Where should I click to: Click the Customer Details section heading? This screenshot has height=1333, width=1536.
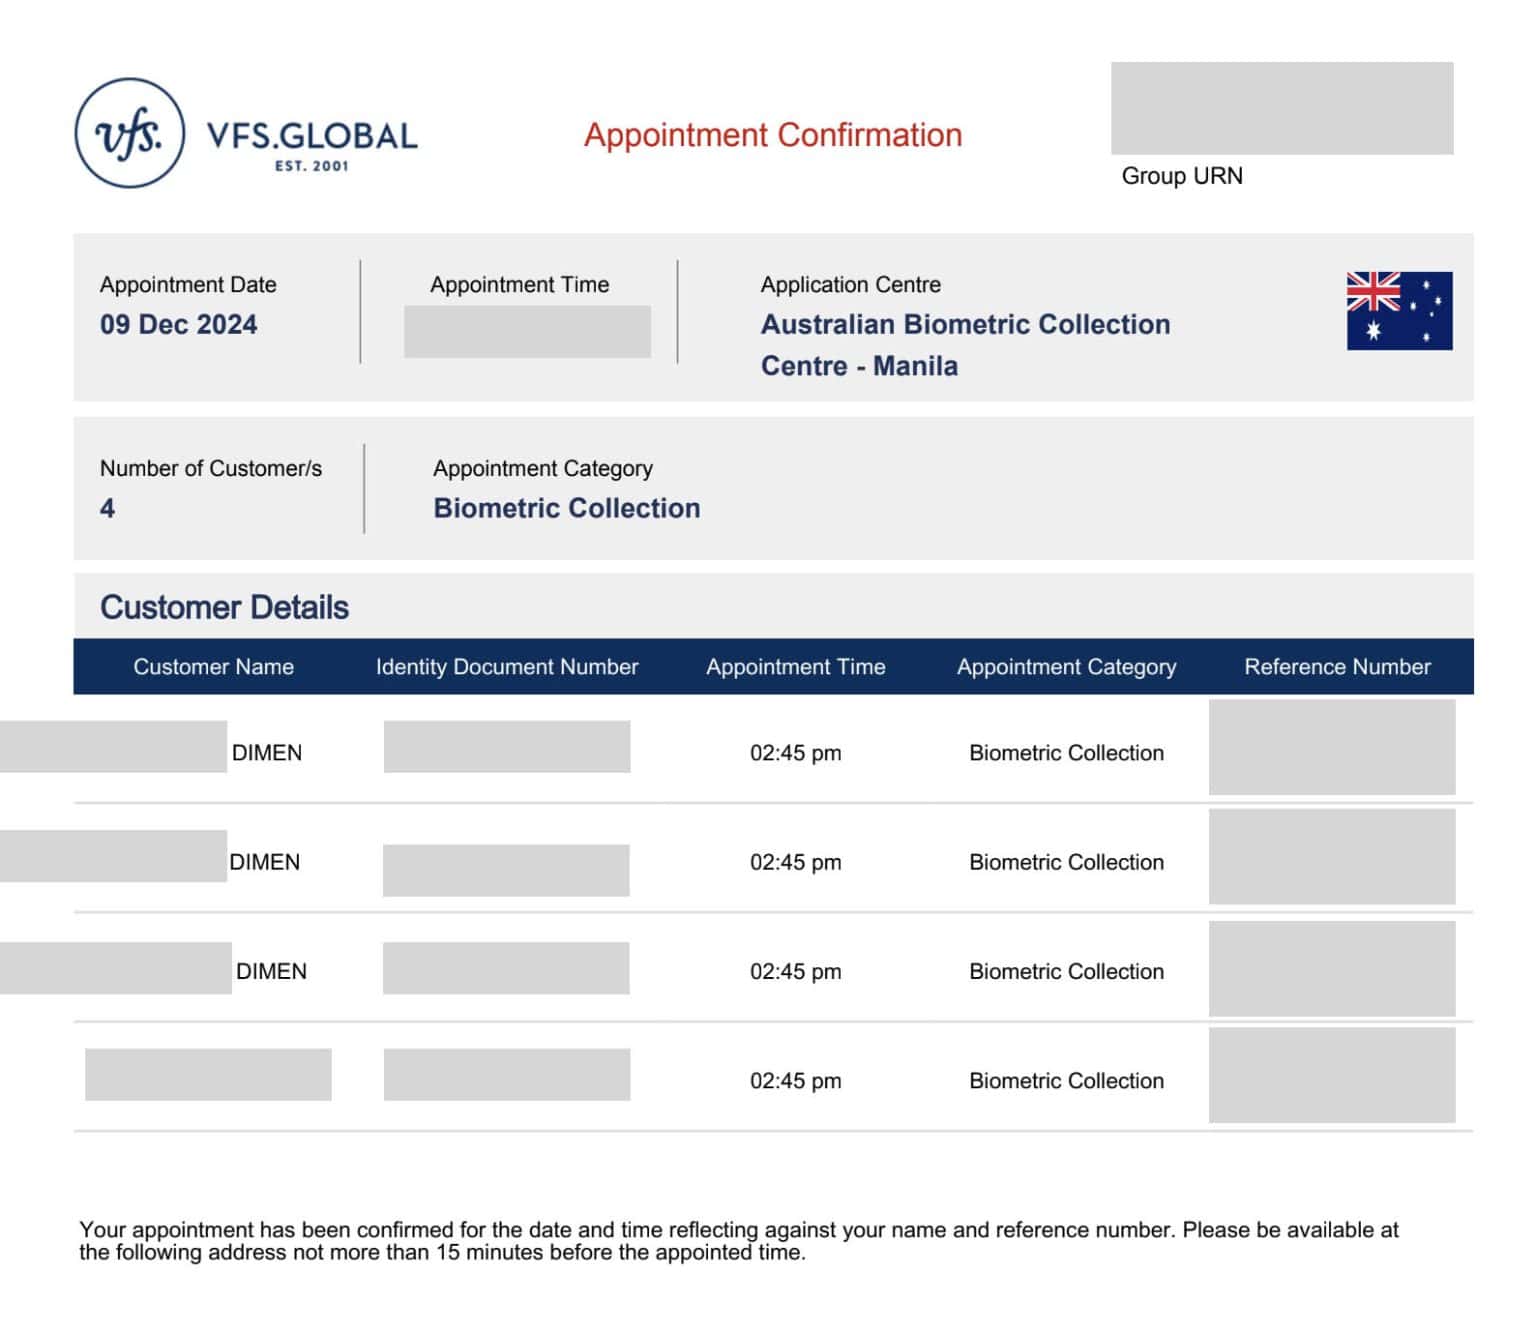point(224,607)
